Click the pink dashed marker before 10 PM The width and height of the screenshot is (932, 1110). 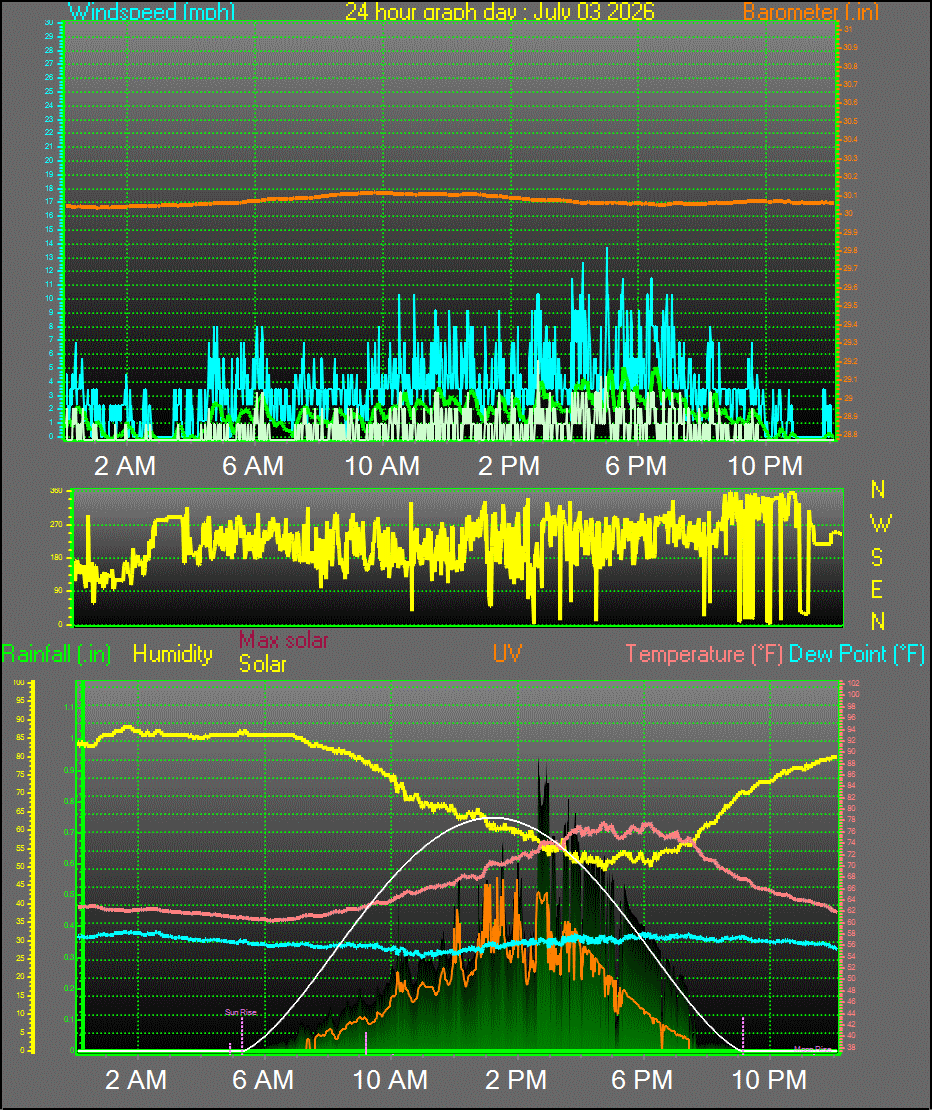[742, 1035]
